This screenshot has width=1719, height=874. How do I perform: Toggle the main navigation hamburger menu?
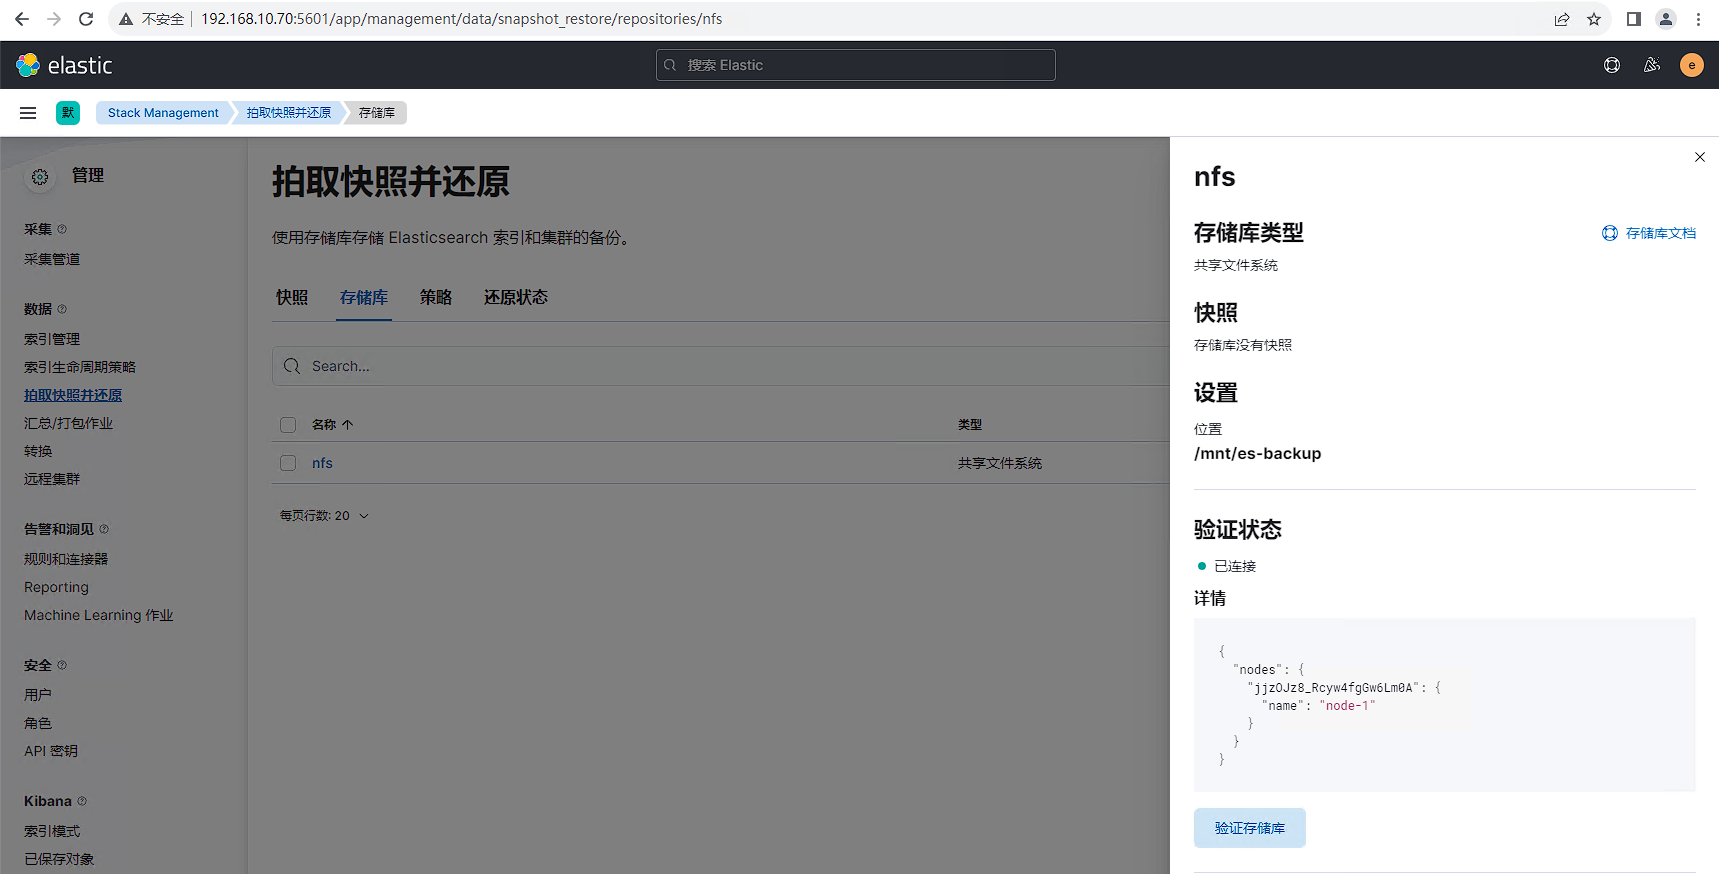(28, 113)
